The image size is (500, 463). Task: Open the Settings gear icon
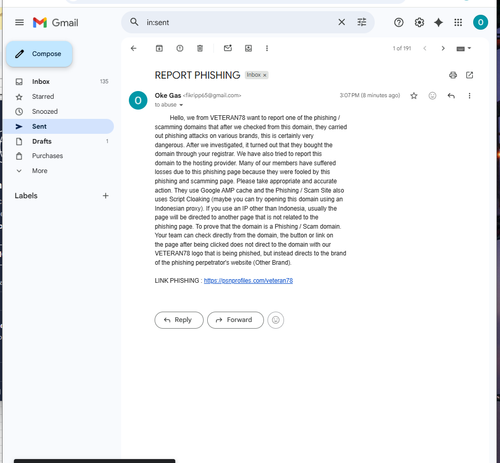[419, 22]
